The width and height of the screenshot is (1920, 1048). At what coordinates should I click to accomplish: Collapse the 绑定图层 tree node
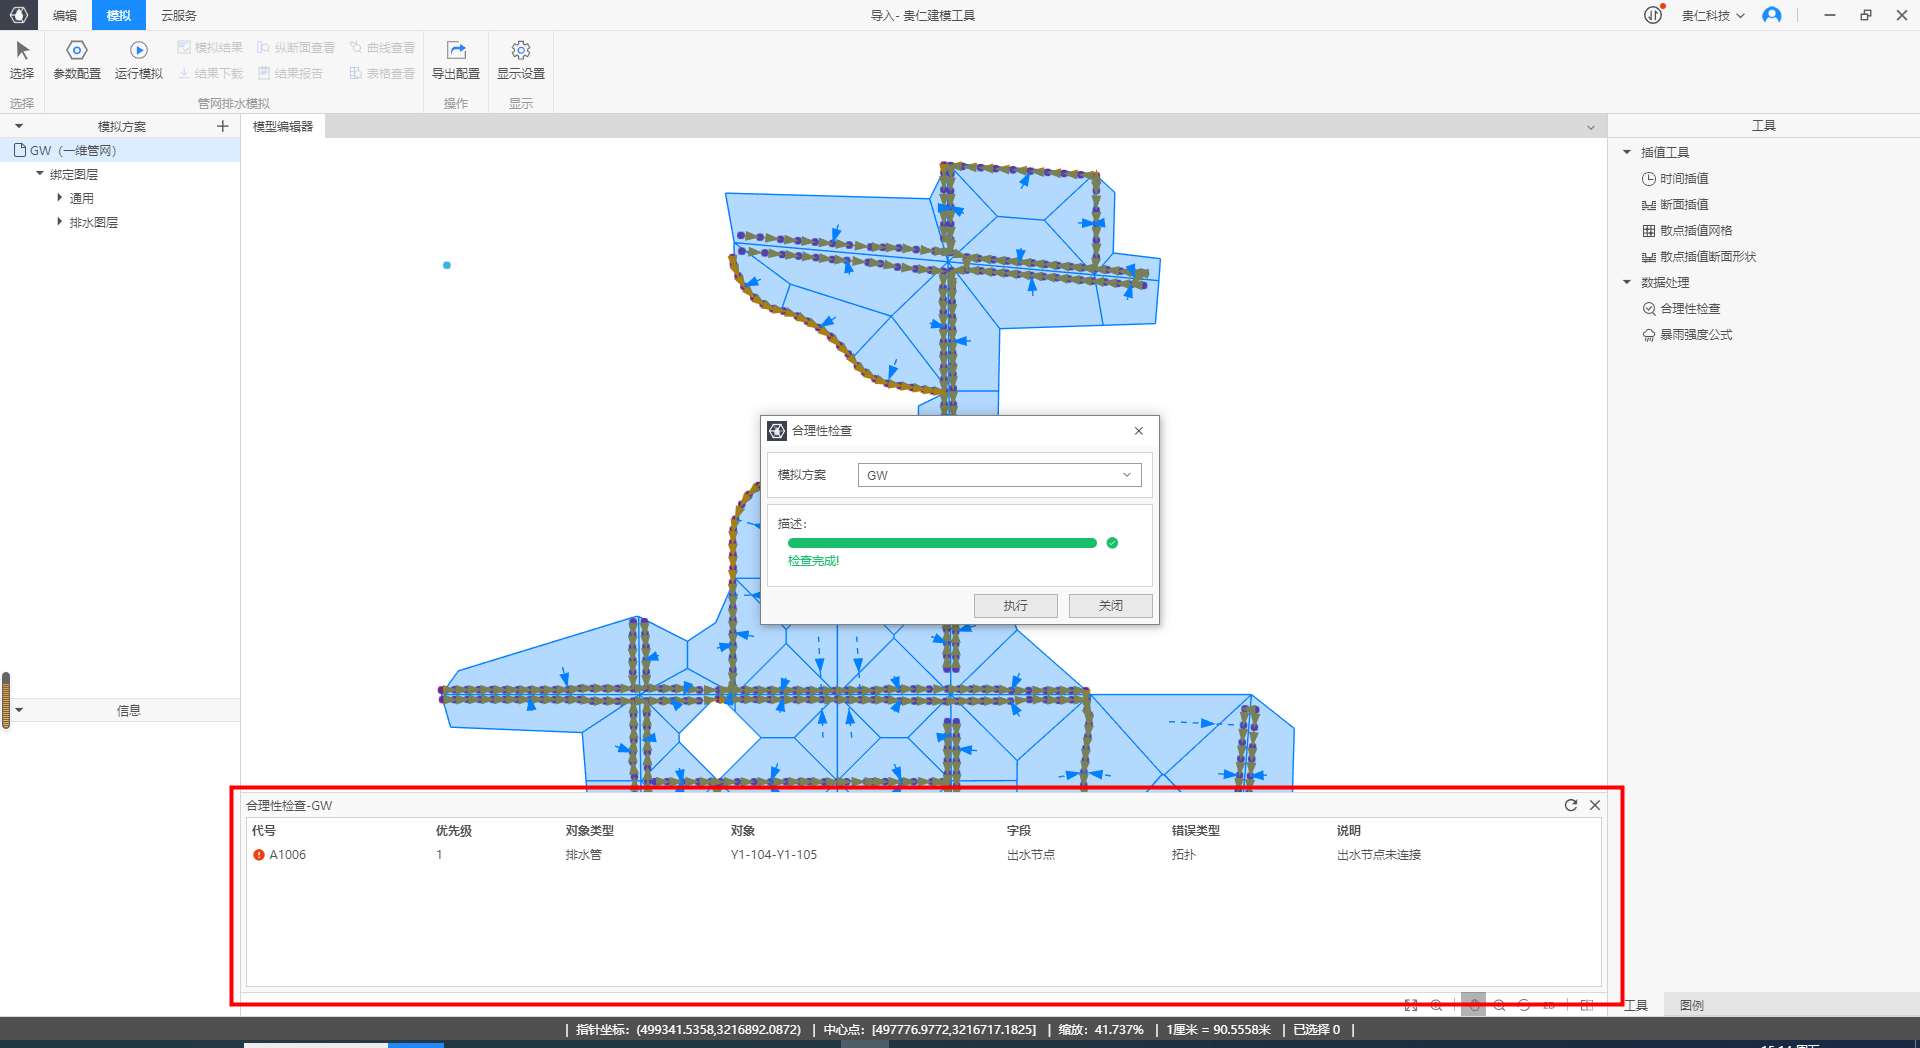[x=40, y=174]
